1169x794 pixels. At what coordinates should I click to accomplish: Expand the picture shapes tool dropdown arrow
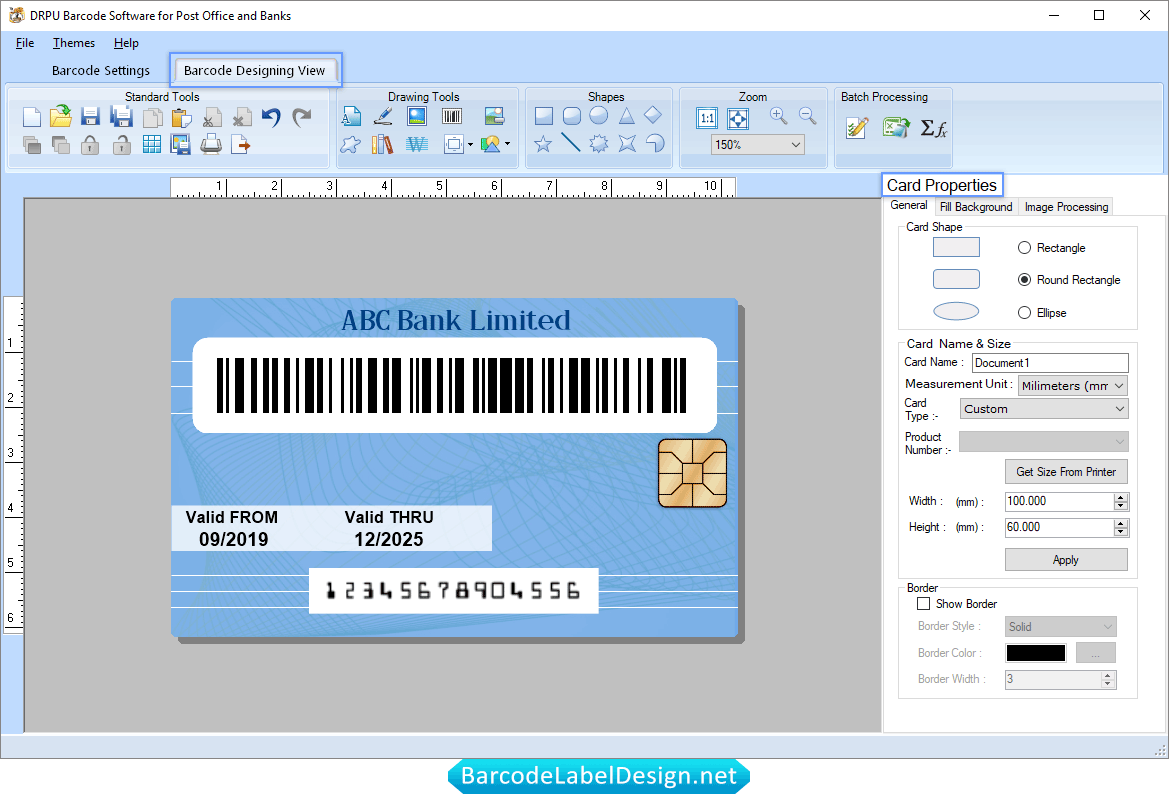pos(508,144)
